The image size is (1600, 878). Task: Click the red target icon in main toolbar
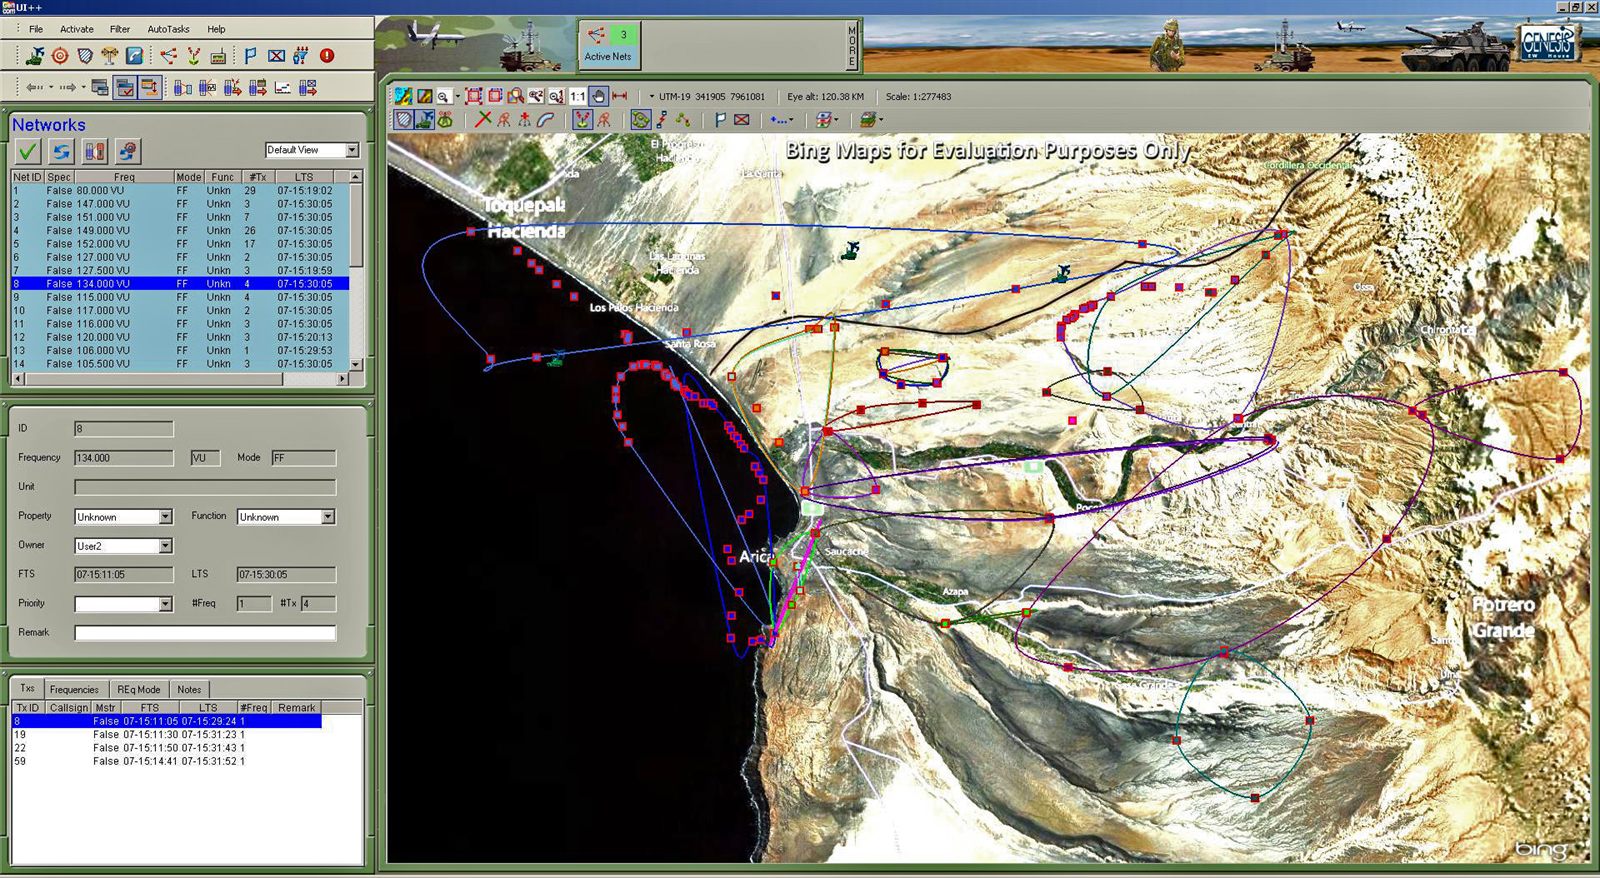coord(60,56)
